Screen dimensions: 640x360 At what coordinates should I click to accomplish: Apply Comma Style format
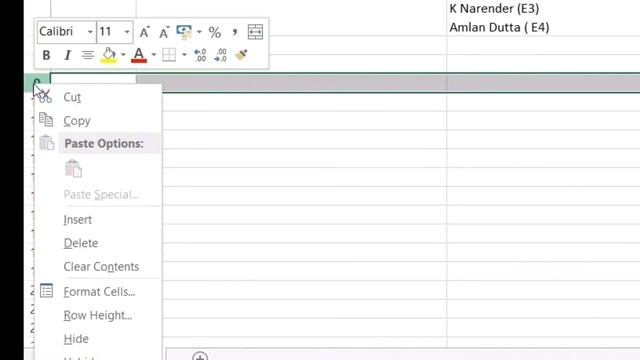point(235,32)
